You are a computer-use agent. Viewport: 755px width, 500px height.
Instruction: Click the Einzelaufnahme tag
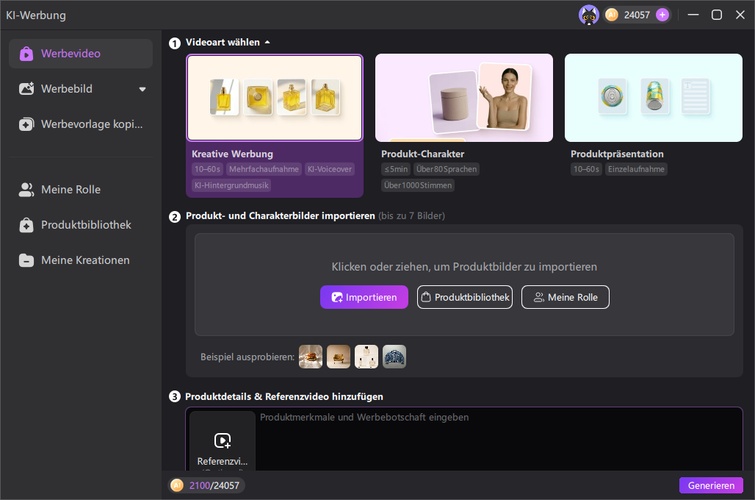coord(636,169)
